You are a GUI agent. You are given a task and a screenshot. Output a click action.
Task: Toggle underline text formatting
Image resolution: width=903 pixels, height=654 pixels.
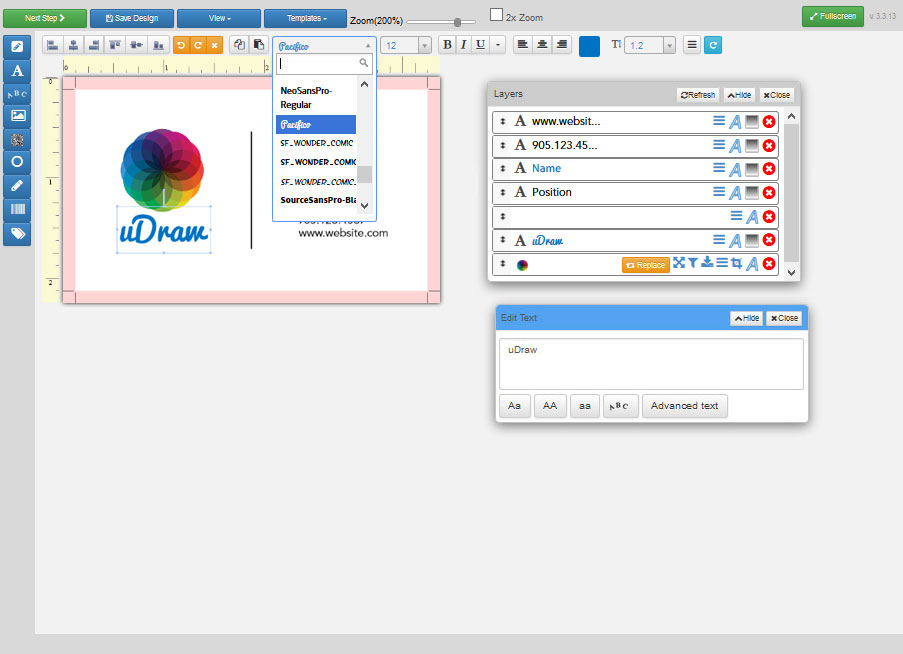480,45
